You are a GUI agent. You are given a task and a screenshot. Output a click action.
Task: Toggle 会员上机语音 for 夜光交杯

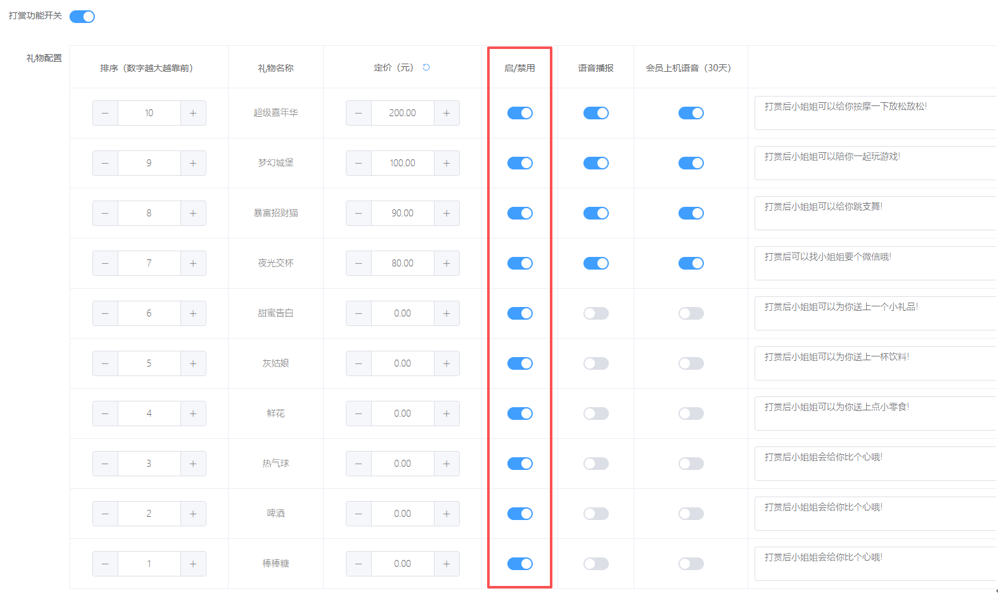pyautogui.click(x=691, y=263)
